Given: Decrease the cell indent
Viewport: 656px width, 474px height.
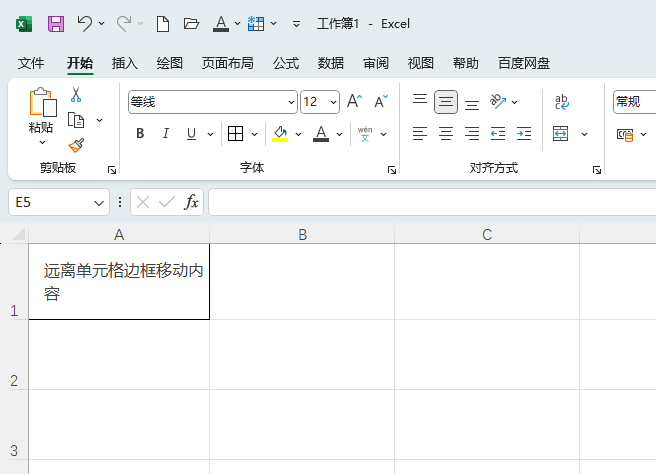Looking at the screenshot, I should pyautogui.click(x=498, y=134).
